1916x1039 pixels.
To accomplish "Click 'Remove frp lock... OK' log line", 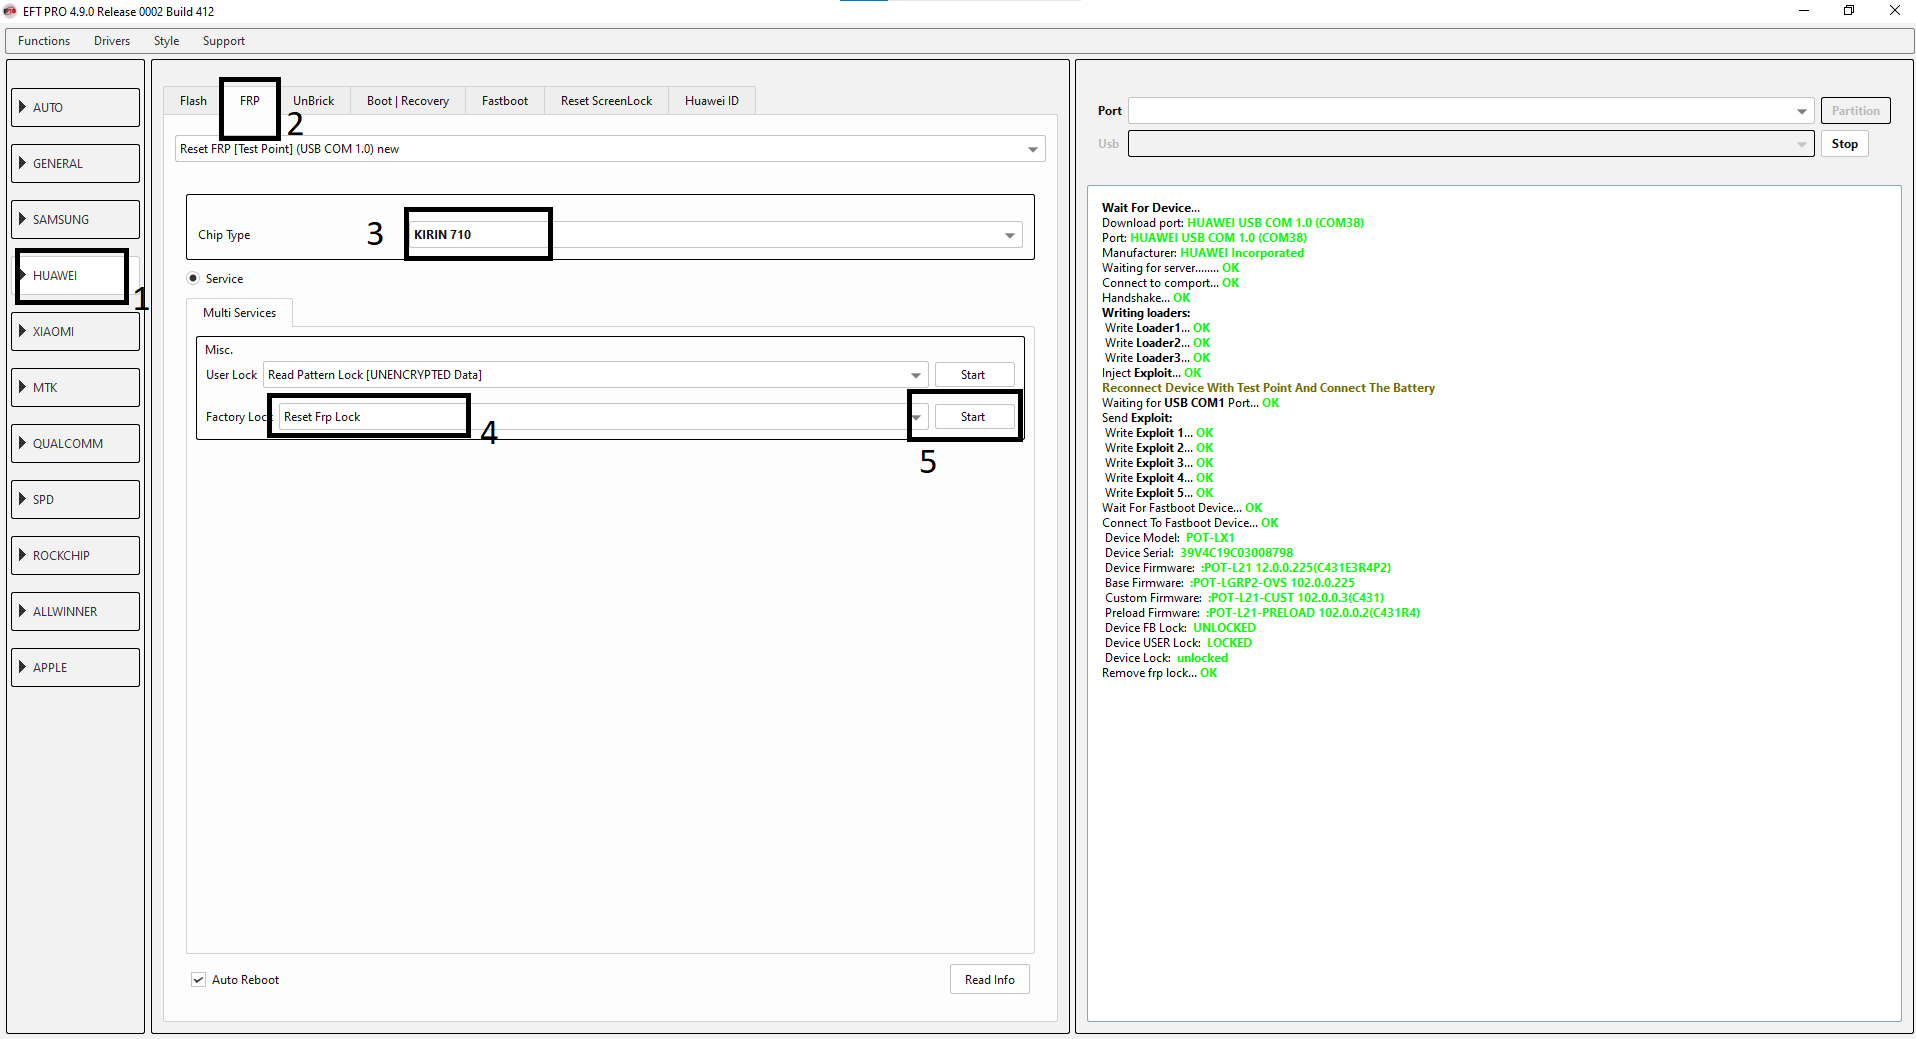I will click(1159, 673).
